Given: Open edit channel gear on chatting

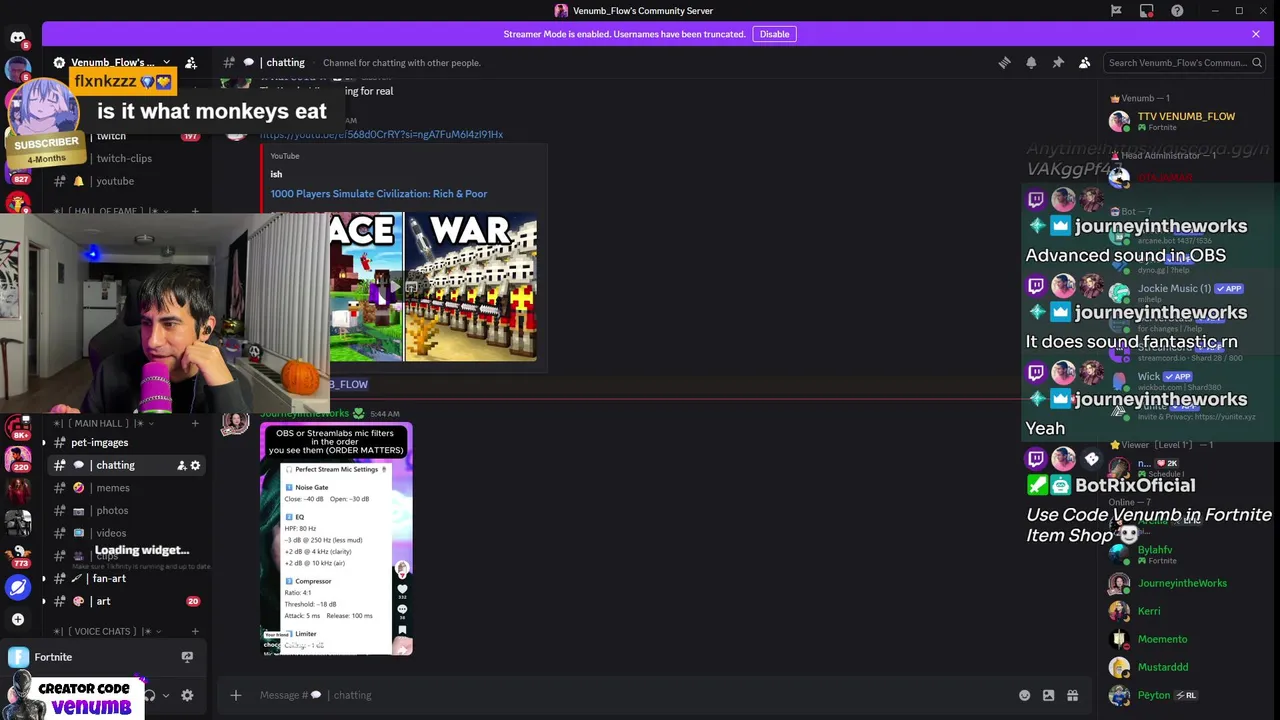Looking at the screenshot, I should (x=195, y=465).
